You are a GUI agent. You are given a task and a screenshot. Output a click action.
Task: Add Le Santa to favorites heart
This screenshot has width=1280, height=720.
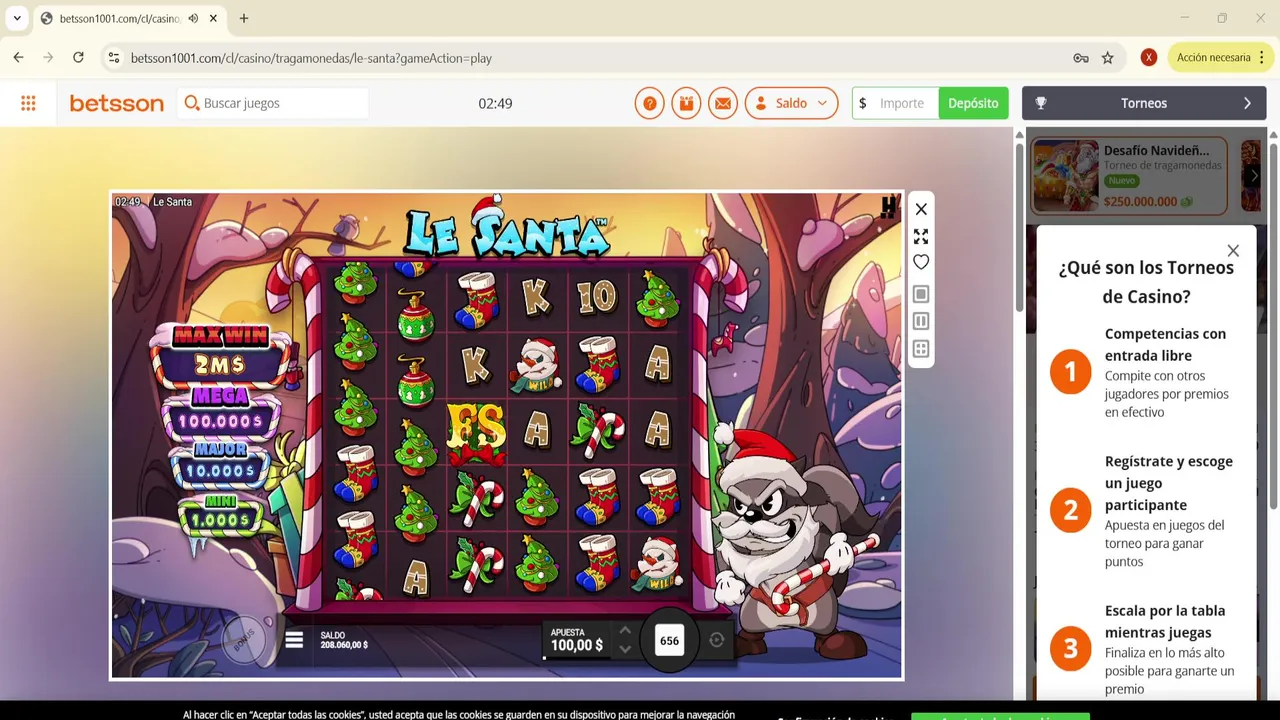pos(921,262)
